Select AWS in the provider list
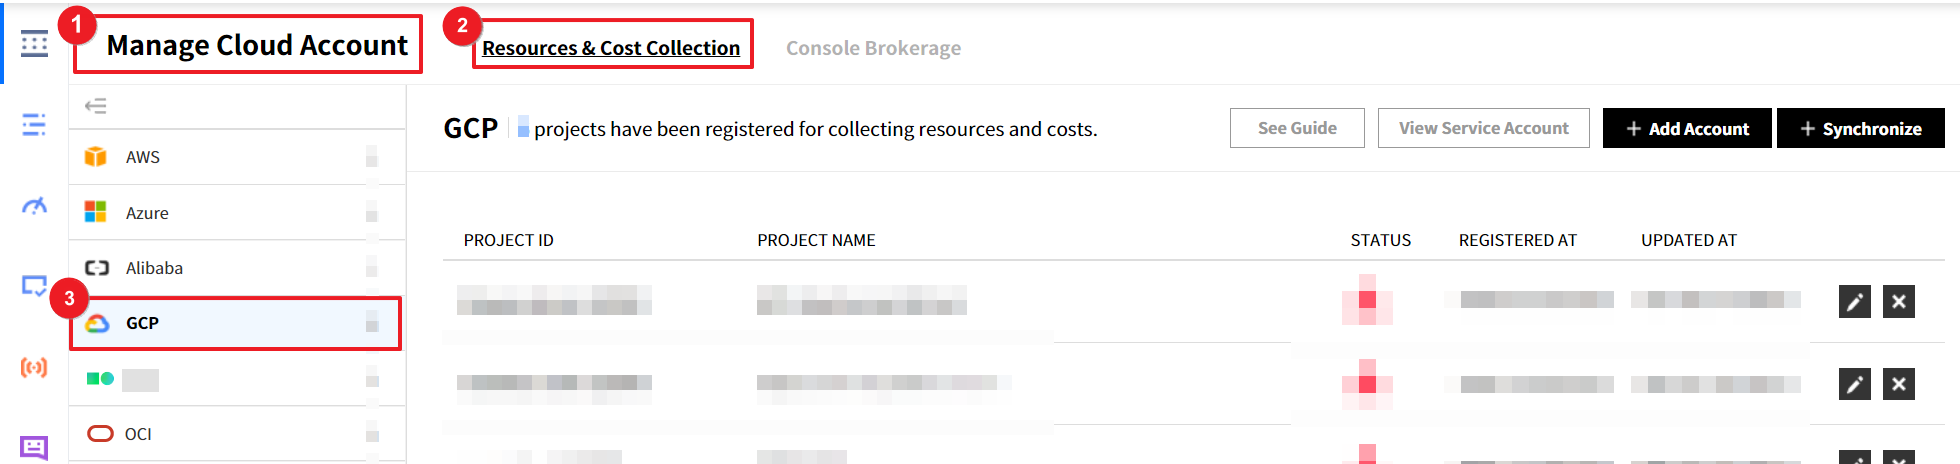The height and width of the screenshot is (464, 1960). click(x=143, y=157)
